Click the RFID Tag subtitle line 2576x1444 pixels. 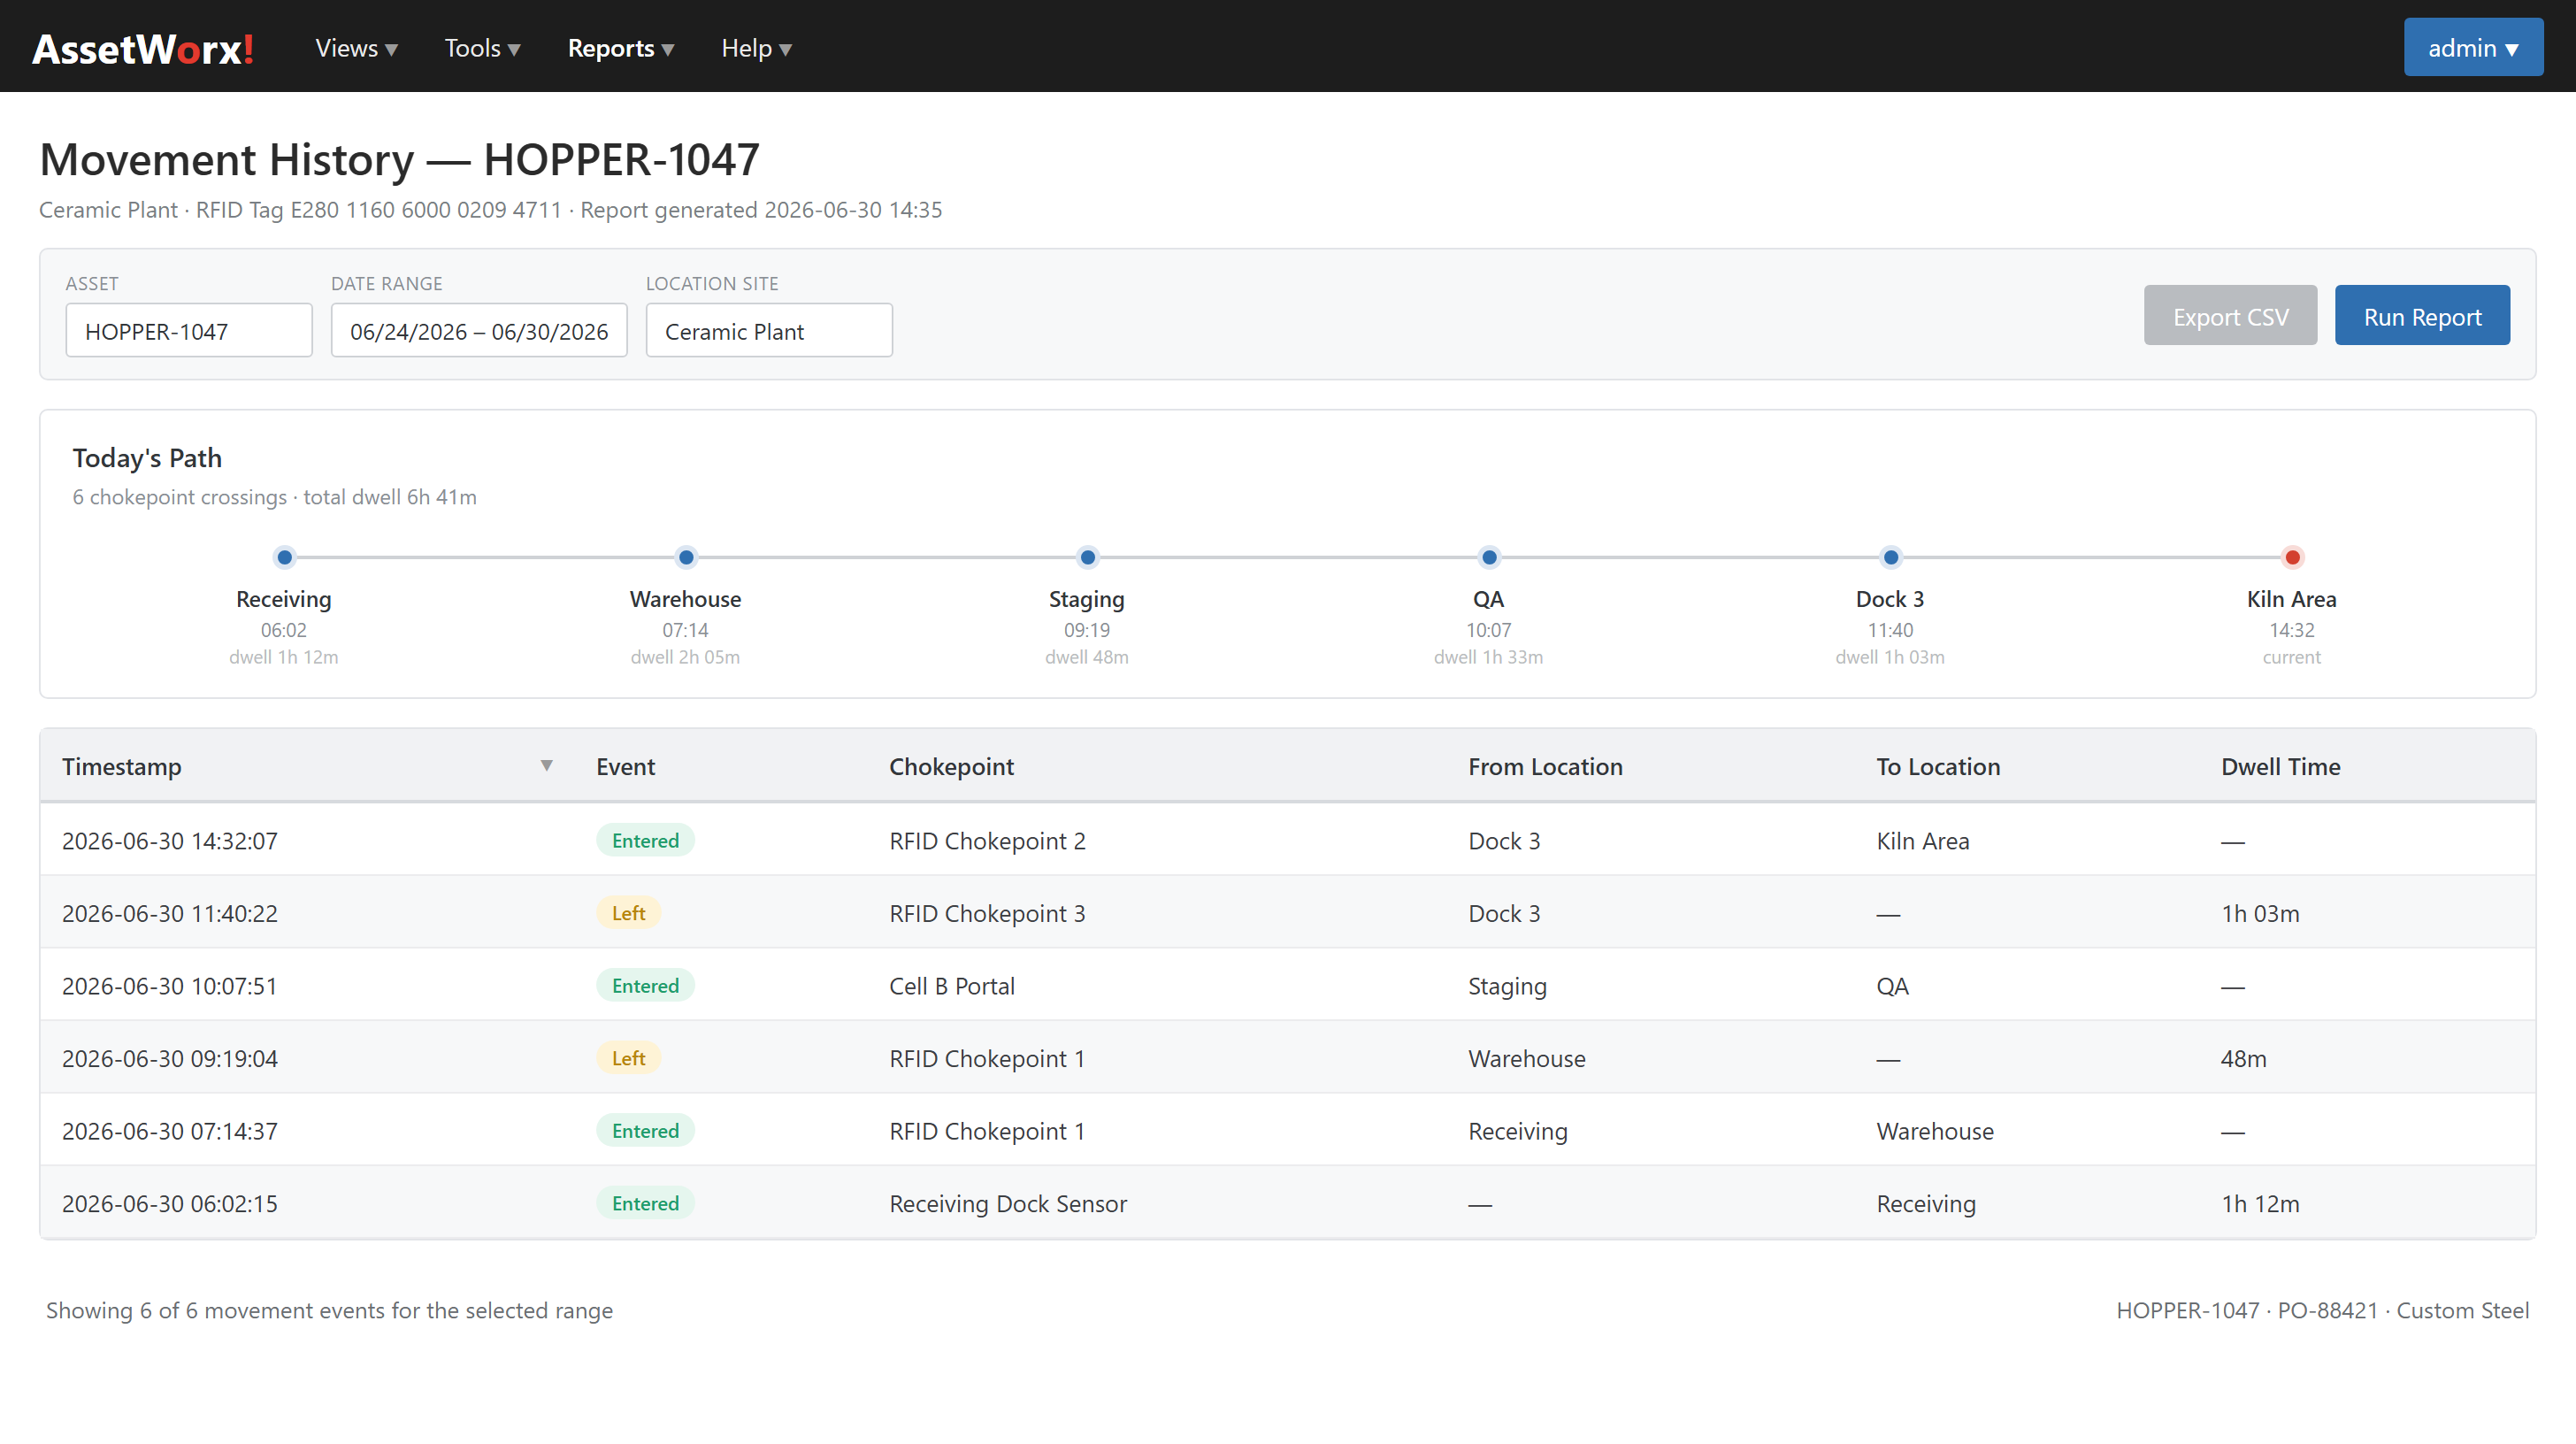(x=490, y=210)
